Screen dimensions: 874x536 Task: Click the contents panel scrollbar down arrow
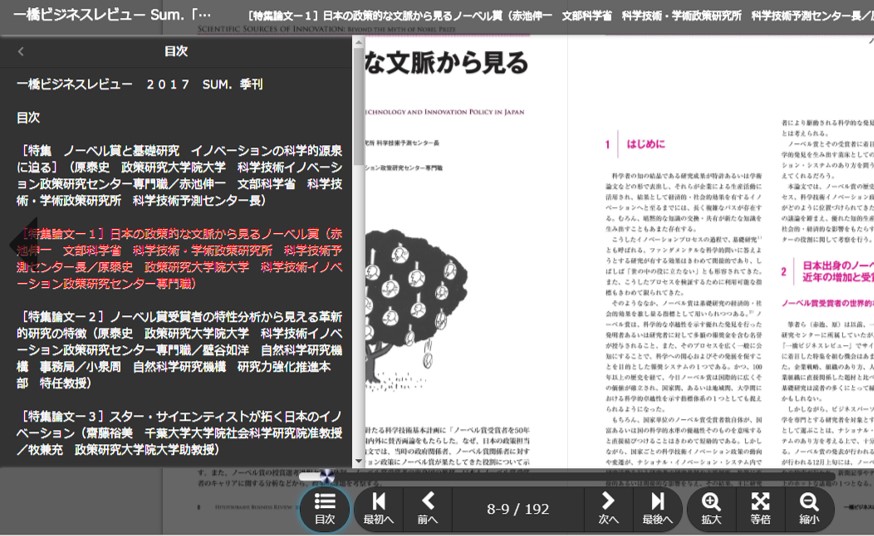pos(358,461)
